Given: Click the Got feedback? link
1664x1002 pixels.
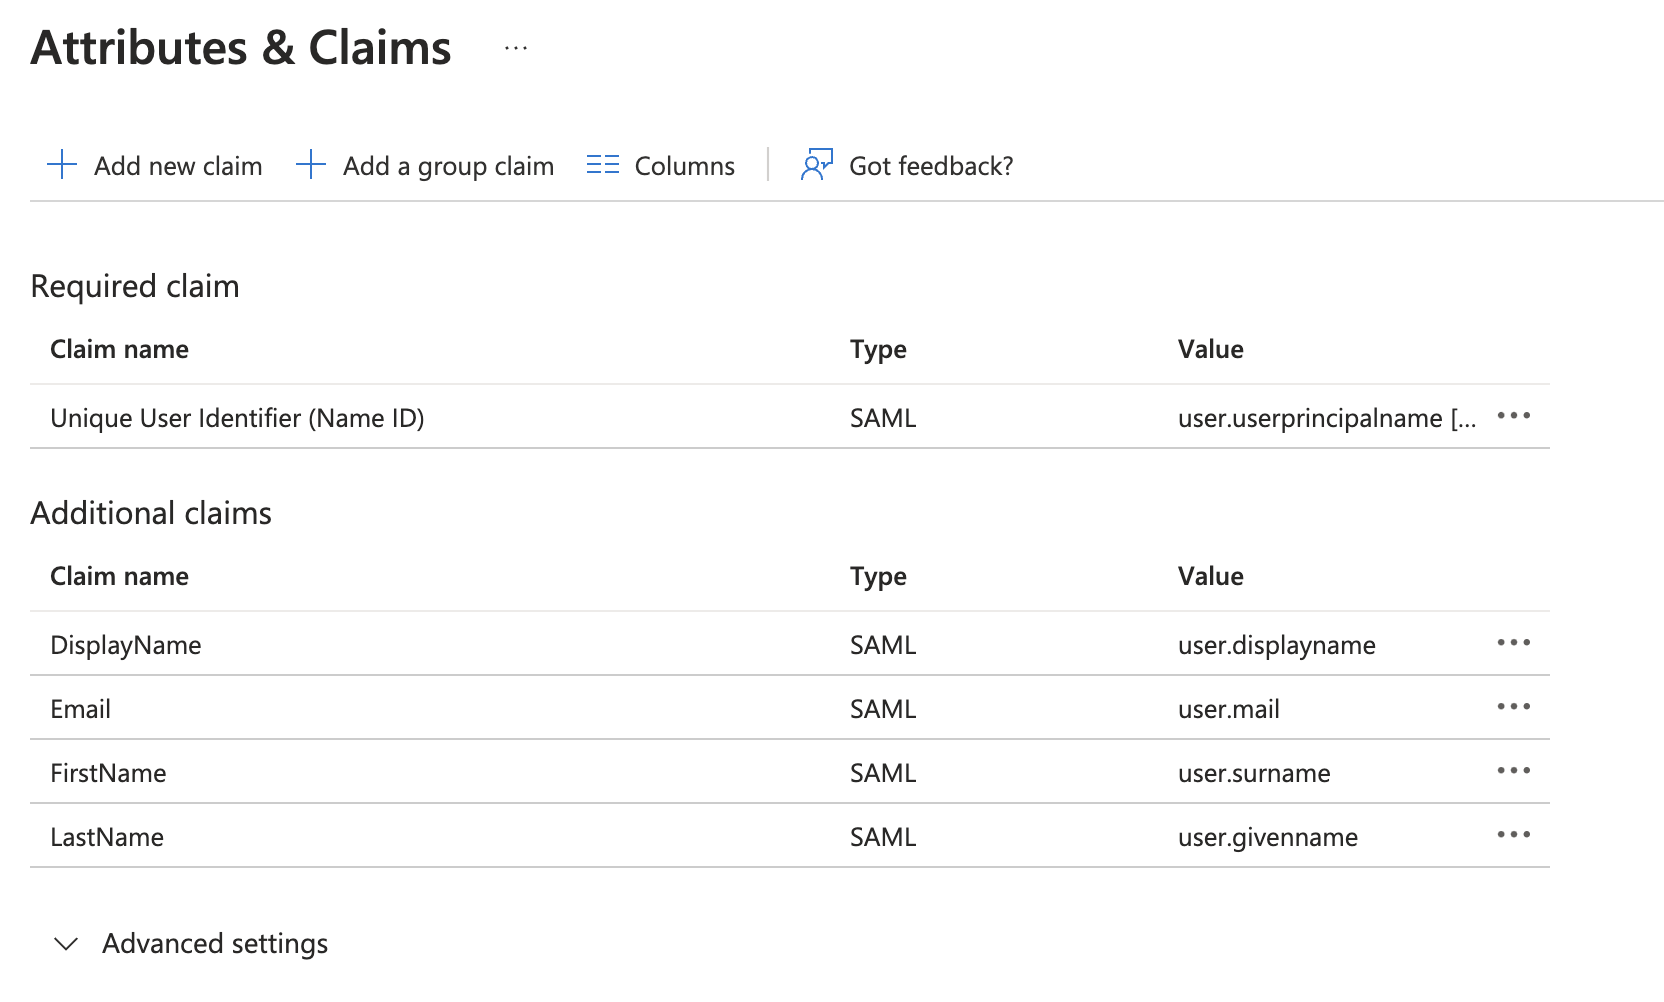Looking at the screenshot, I should point(930,166).
